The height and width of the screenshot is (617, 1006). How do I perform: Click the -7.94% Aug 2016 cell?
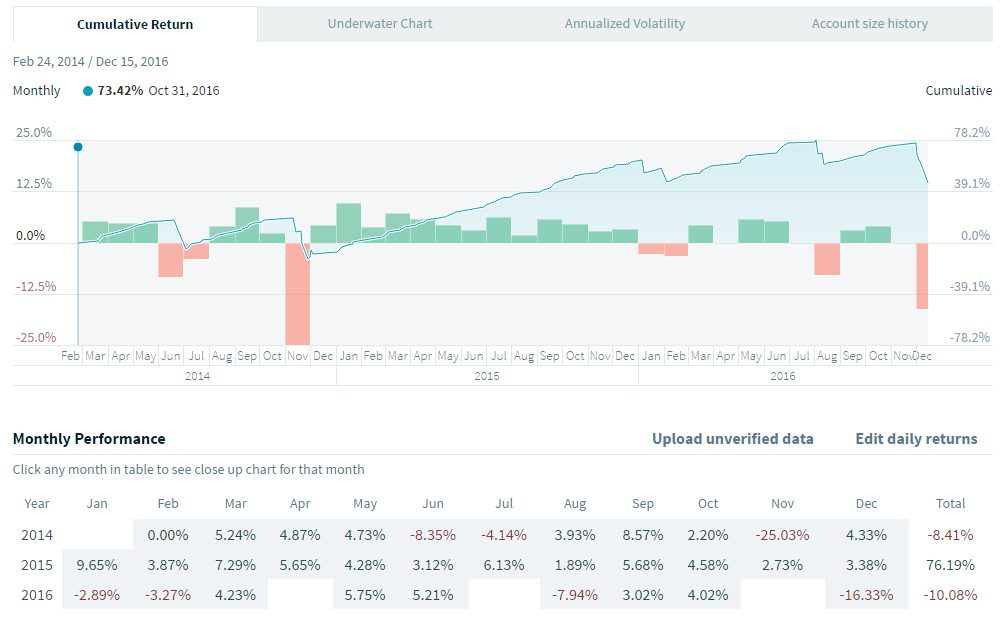574,595
